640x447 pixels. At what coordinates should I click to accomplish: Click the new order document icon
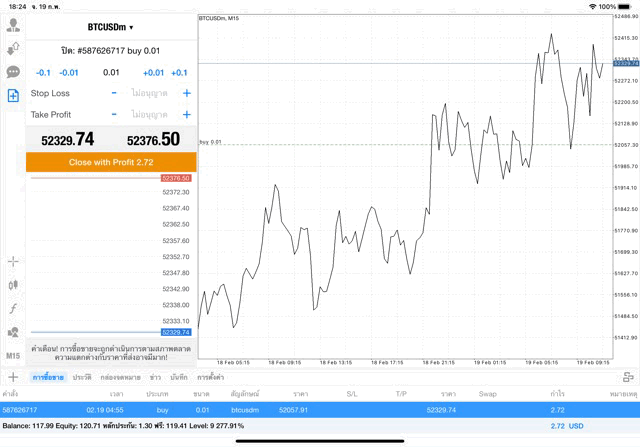point(13,95)
